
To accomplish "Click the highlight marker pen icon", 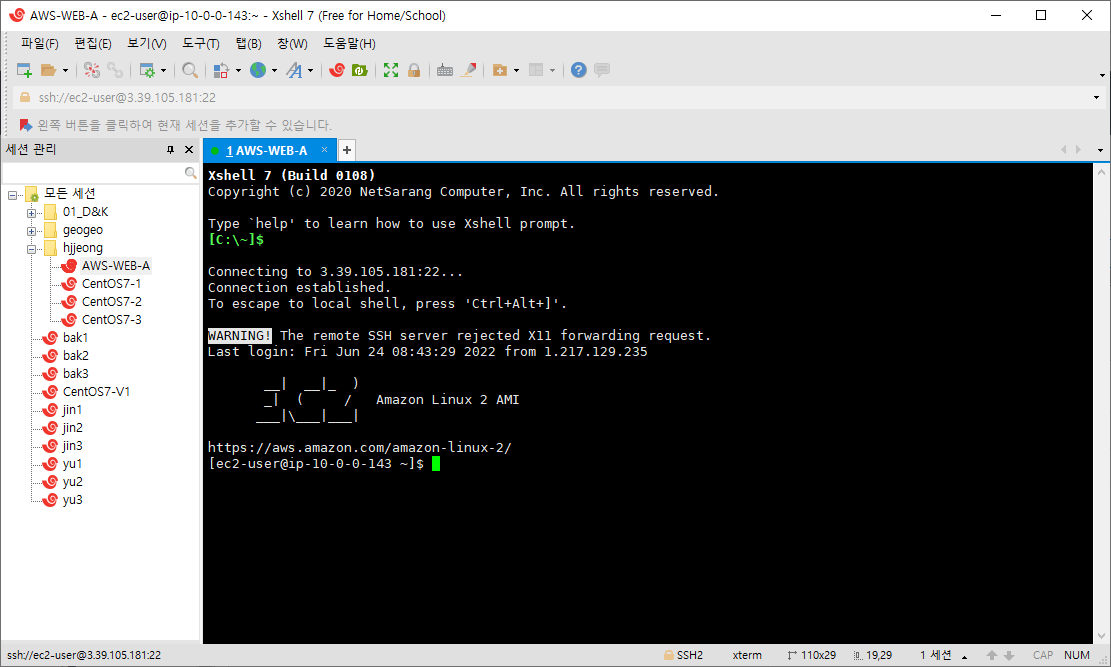I will point(468,70).
